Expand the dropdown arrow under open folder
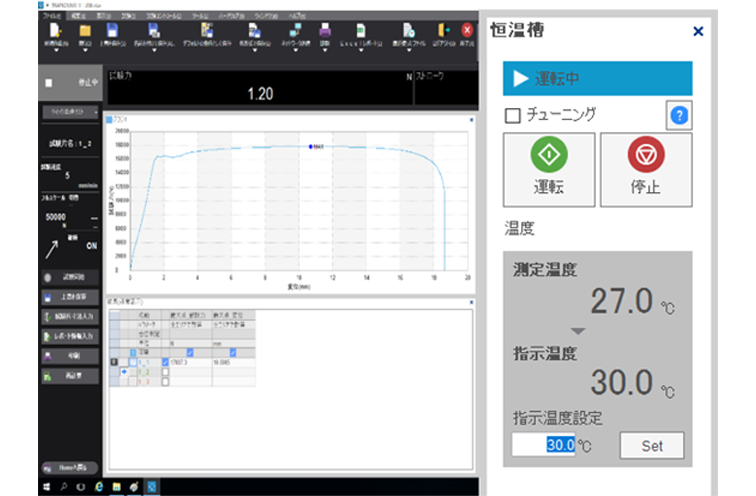 85,50
